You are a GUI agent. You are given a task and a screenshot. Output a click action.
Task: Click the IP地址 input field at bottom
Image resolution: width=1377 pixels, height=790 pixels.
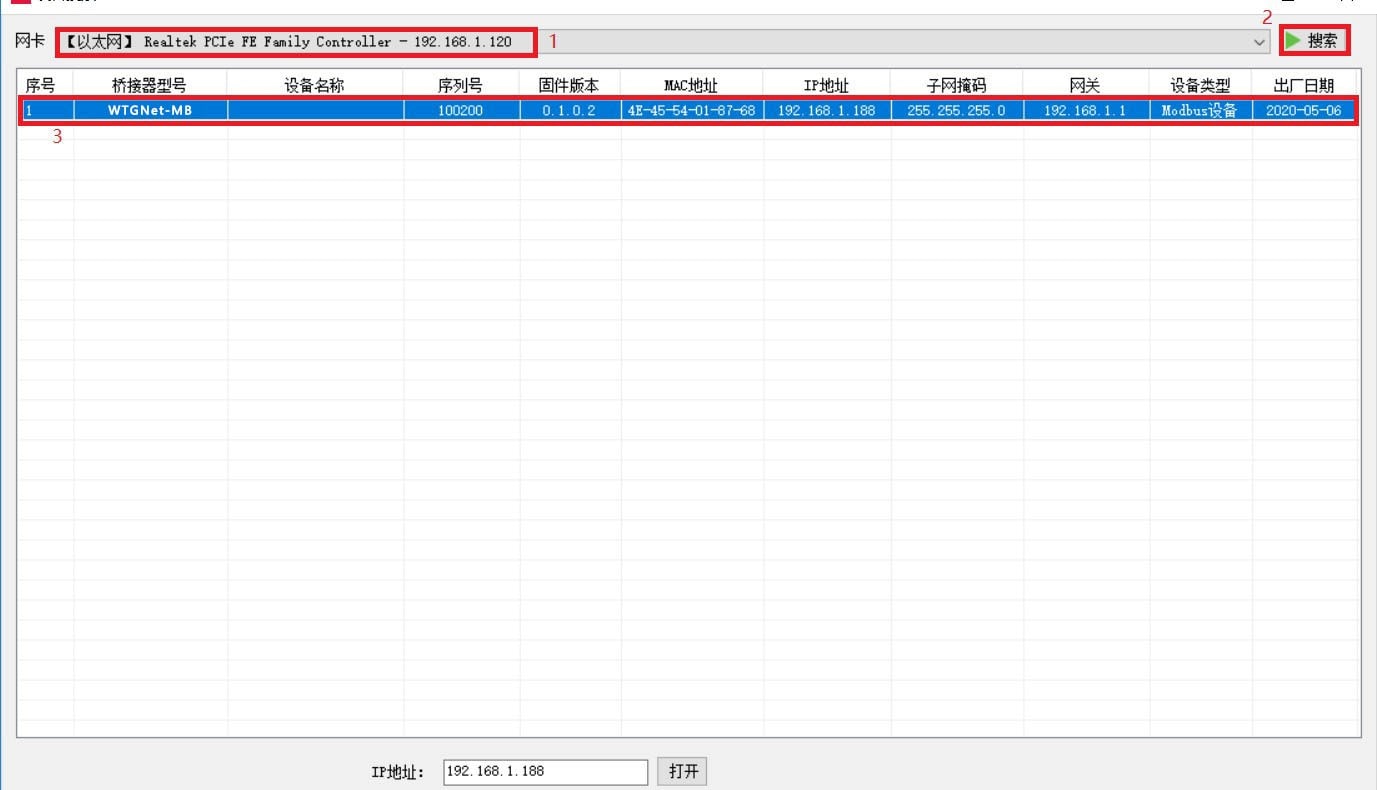pos(545,772)
